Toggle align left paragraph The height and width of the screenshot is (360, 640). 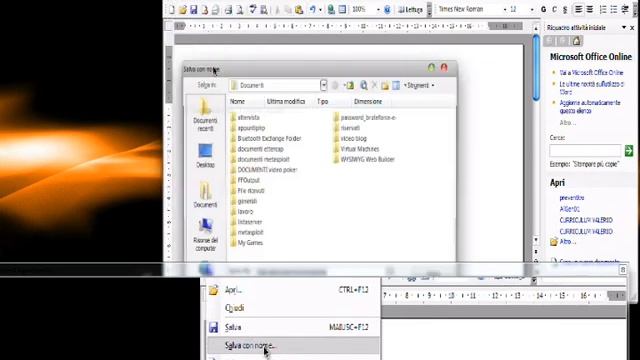[578, 9]
